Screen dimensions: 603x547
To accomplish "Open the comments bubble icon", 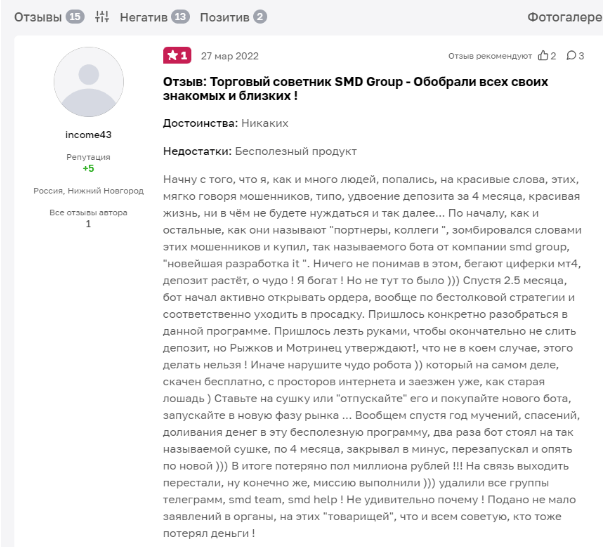I will (x=571, y=55).
